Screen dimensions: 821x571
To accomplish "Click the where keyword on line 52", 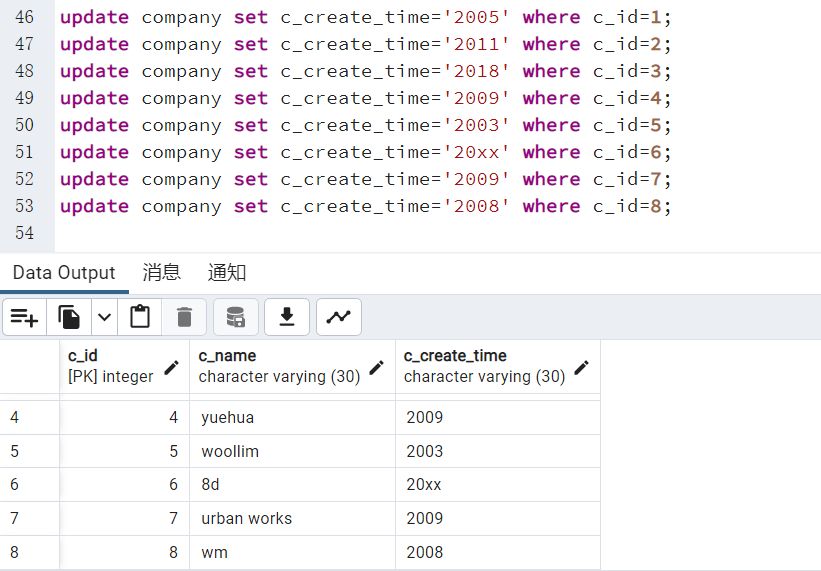I will (551, 179).
